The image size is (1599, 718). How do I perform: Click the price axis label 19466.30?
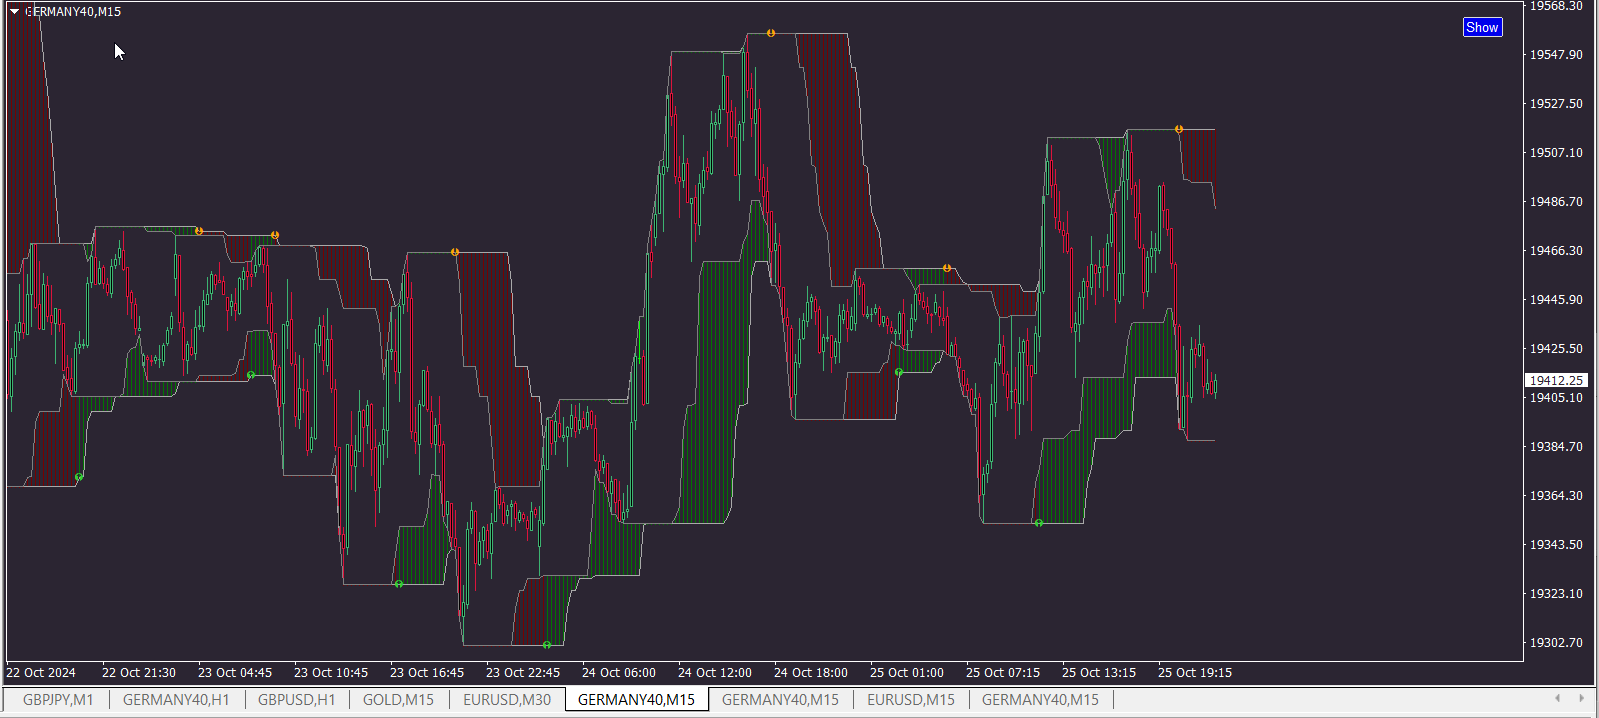pyautogui.click(x=1556, y=251)
